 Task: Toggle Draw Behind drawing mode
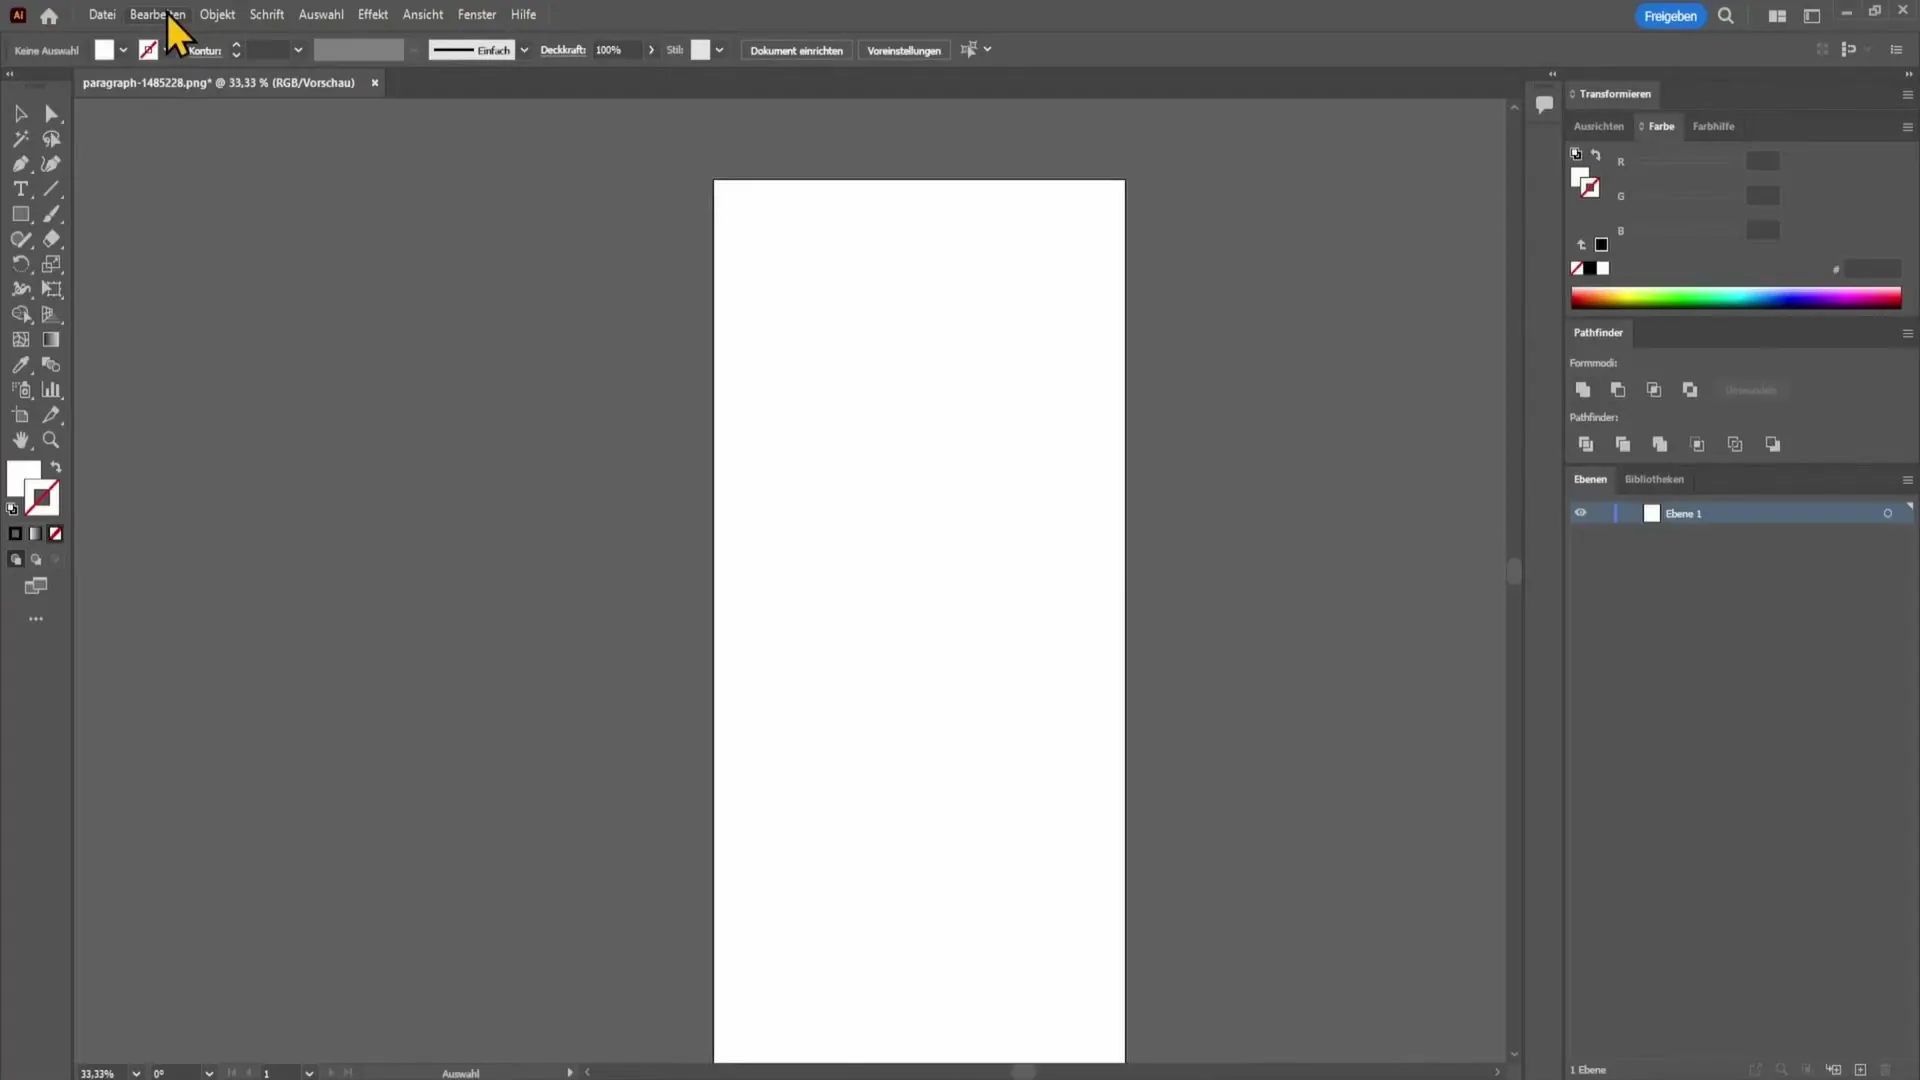pyautogui.click(x=36, y=560)
